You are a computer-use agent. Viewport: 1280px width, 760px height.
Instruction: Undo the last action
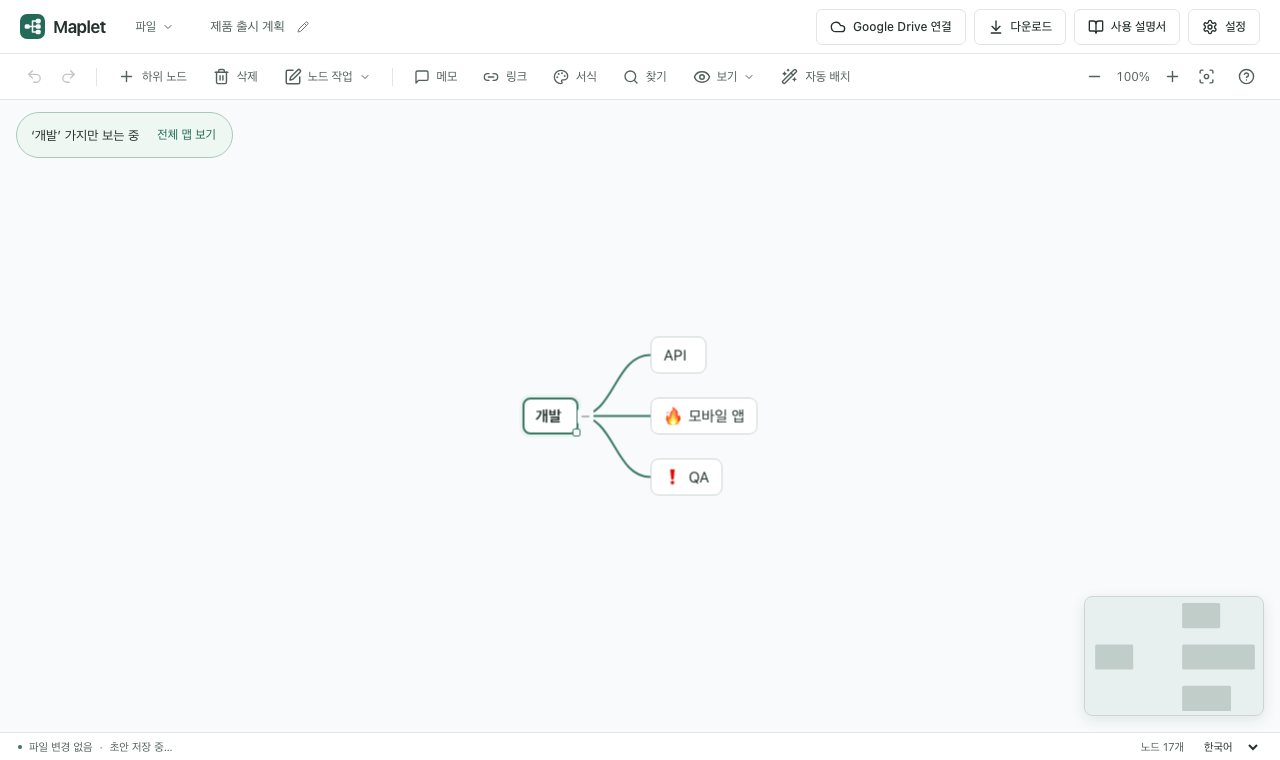[35, 77]
